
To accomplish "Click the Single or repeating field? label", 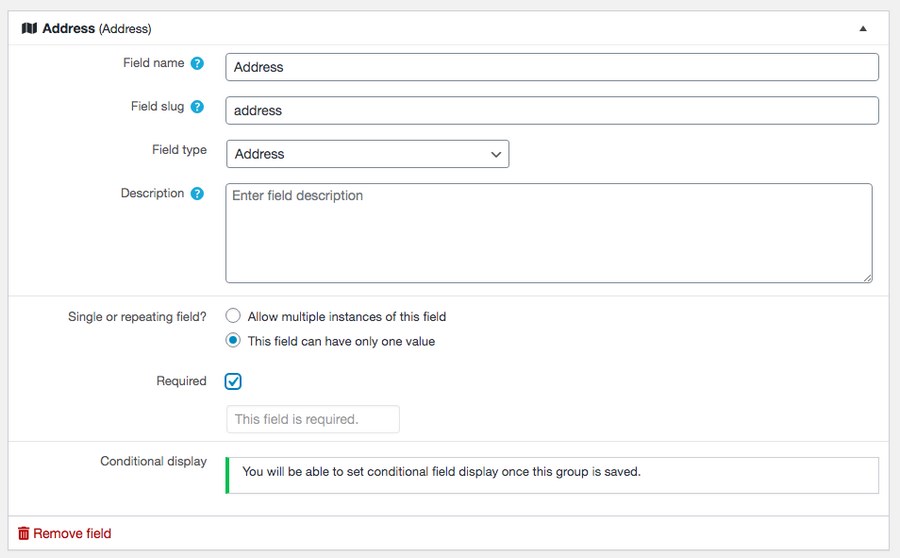I will click(137, 317).
